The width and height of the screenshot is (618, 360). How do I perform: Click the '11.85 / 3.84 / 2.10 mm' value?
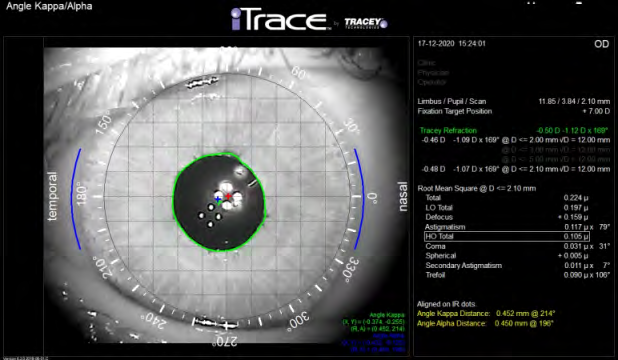coord(574,101)
